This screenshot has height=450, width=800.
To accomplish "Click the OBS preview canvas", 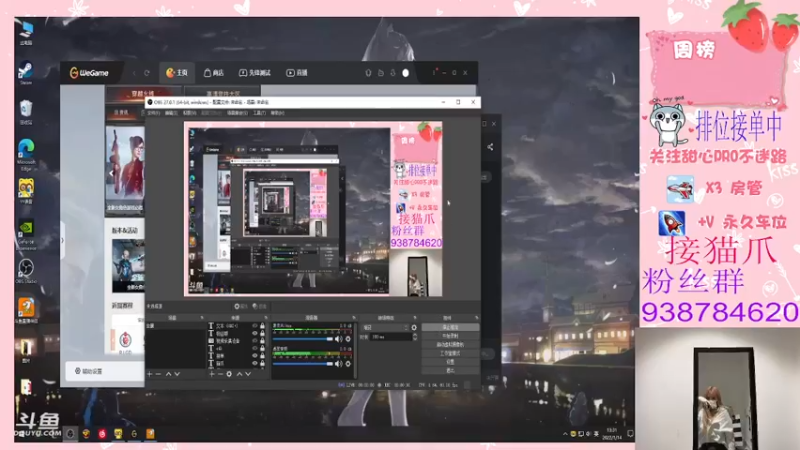I will pos(313,209).
